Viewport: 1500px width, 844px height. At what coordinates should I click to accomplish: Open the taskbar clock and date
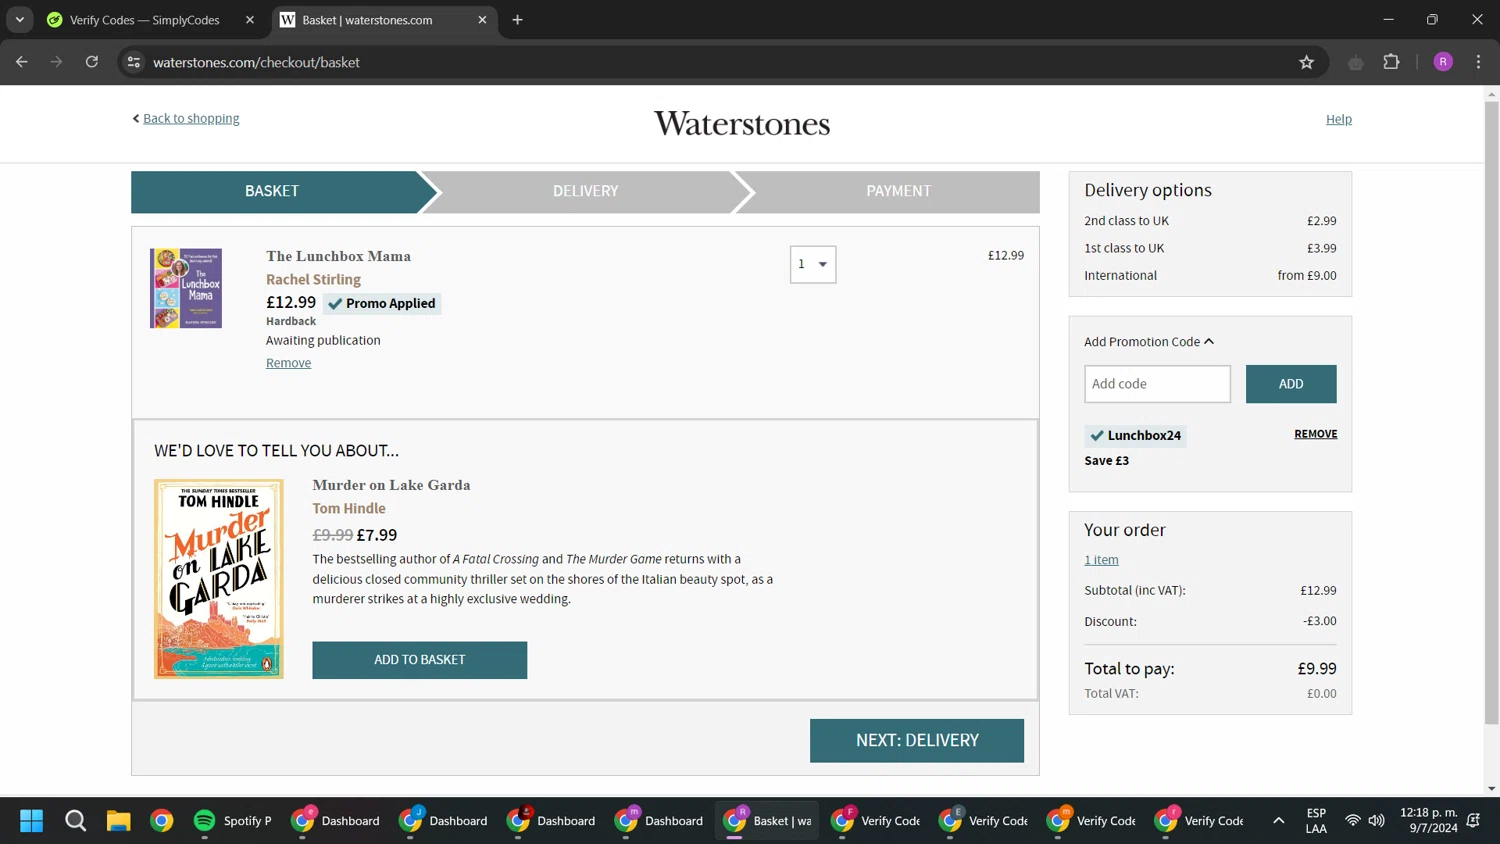1428,821
